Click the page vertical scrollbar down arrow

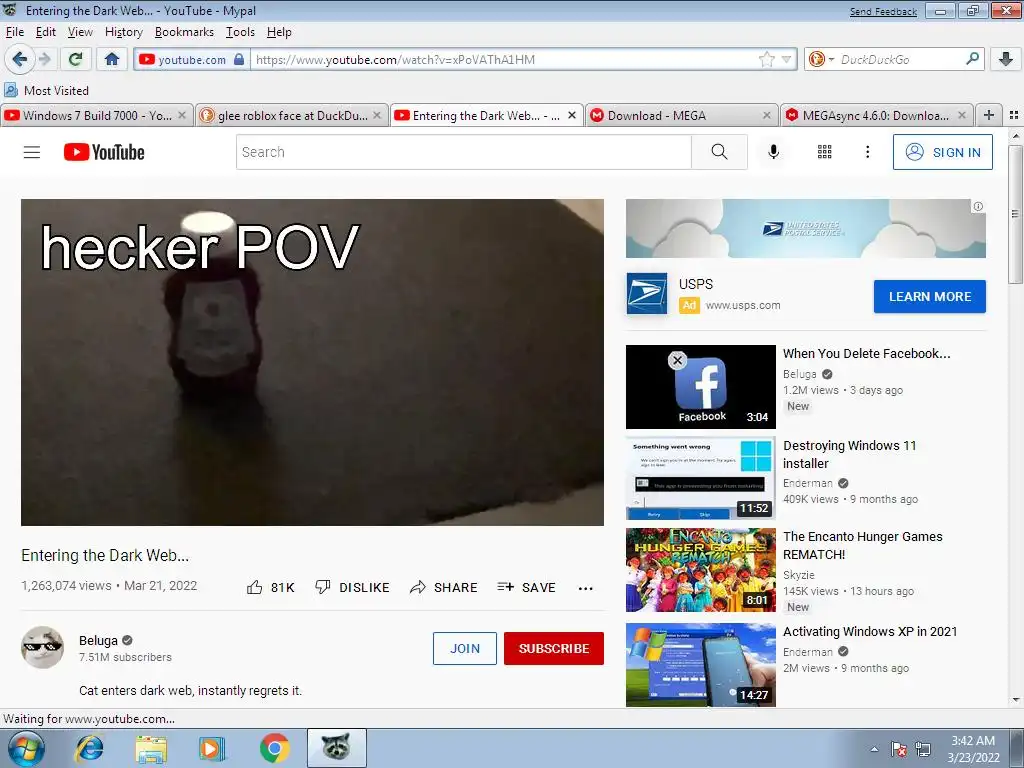point(1015,699)
